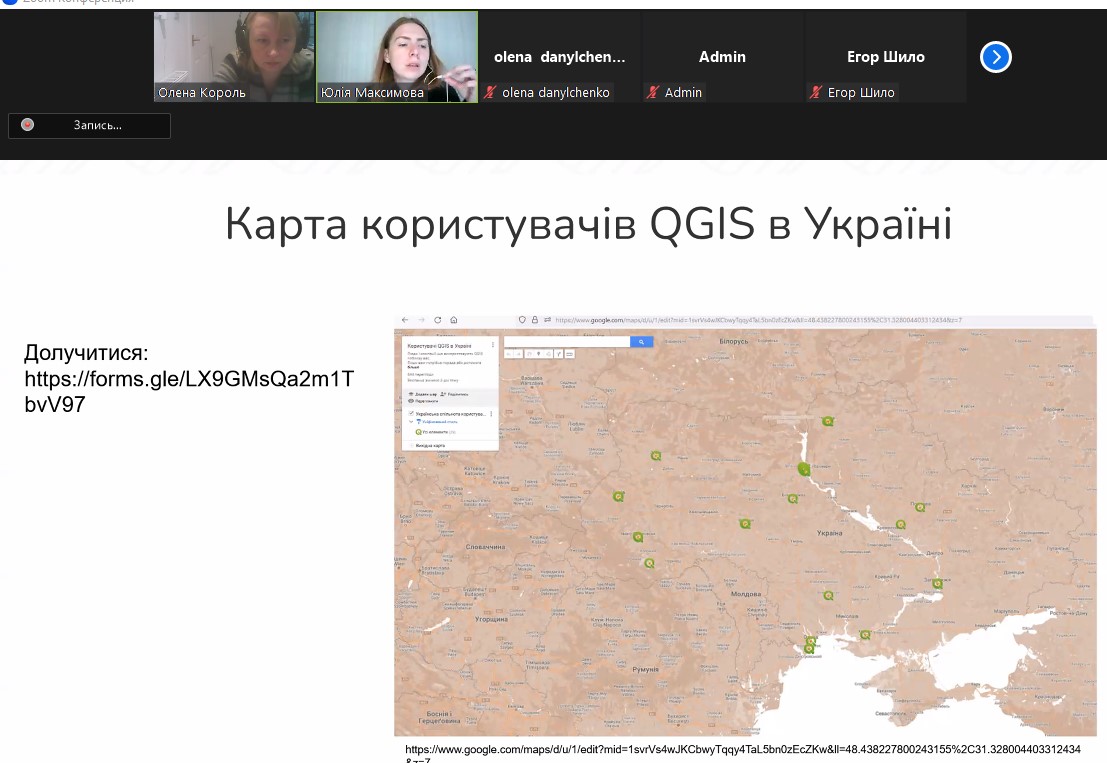Click the browser home icon in the slide
The width and height of the screenshot is (1107, 763).
coord(454,320)
